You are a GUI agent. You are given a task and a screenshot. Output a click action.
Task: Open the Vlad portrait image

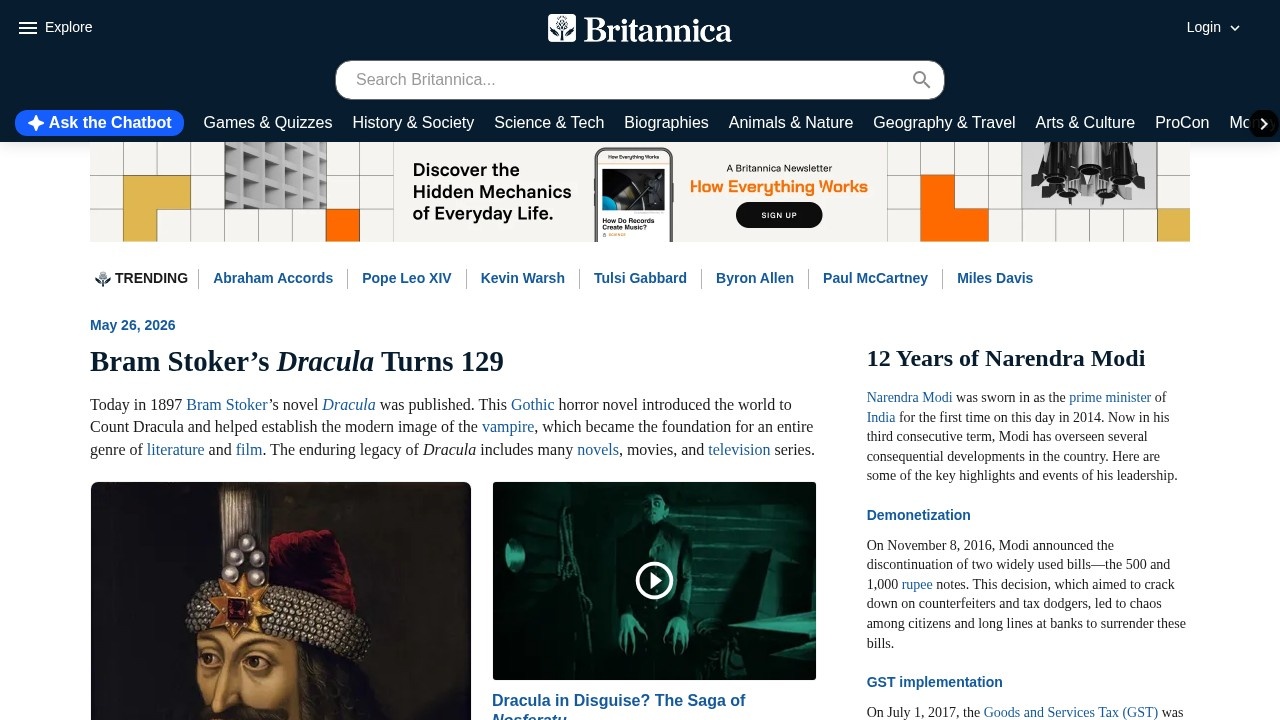281,601
